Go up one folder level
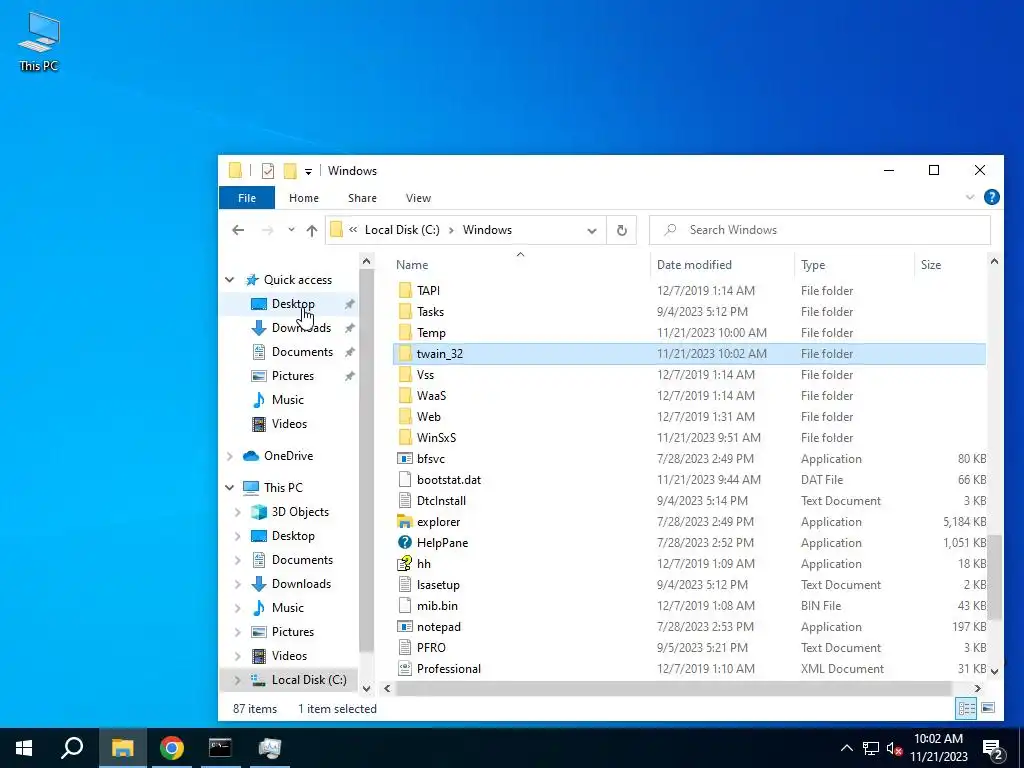This screenshot has width=1024, height=768. [x=312, y=230]
